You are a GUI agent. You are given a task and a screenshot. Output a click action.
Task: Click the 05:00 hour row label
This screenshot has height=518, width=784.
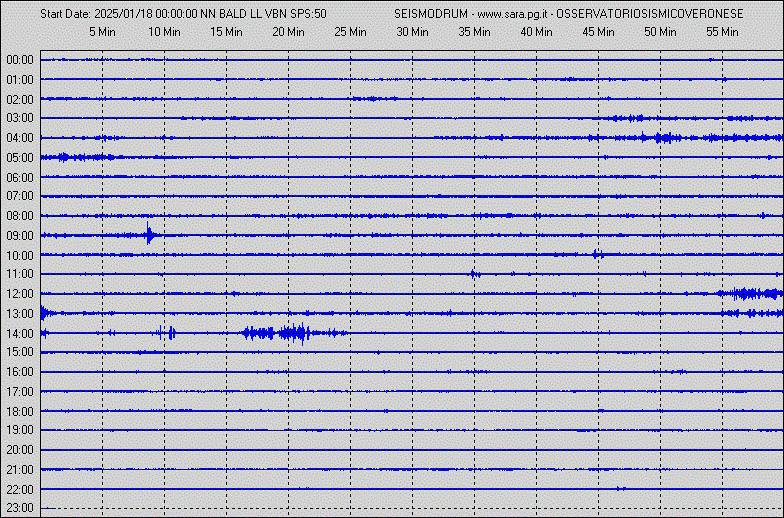(20, 158)
